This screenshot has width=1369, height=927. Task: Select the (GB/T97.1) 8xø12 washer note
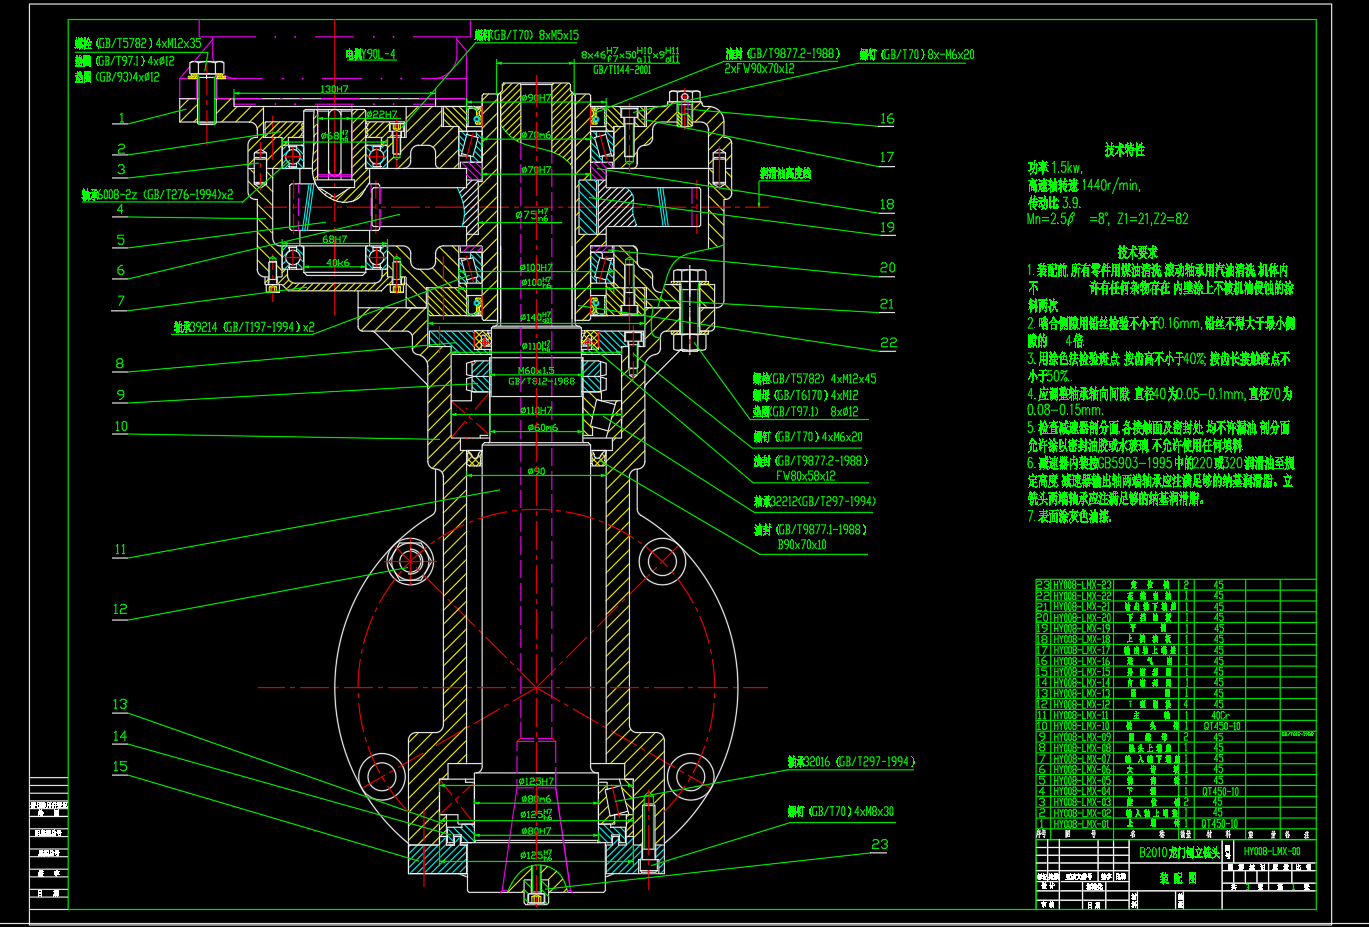click(806, 411)
